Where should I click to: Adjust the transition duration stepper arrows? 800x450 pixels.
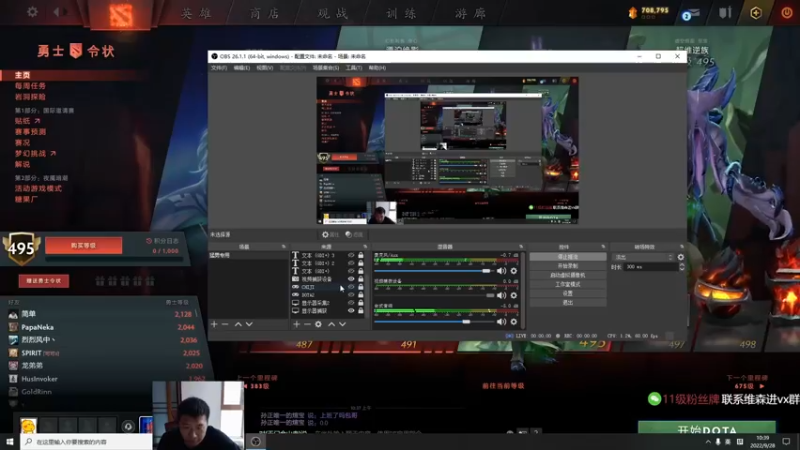682,267
